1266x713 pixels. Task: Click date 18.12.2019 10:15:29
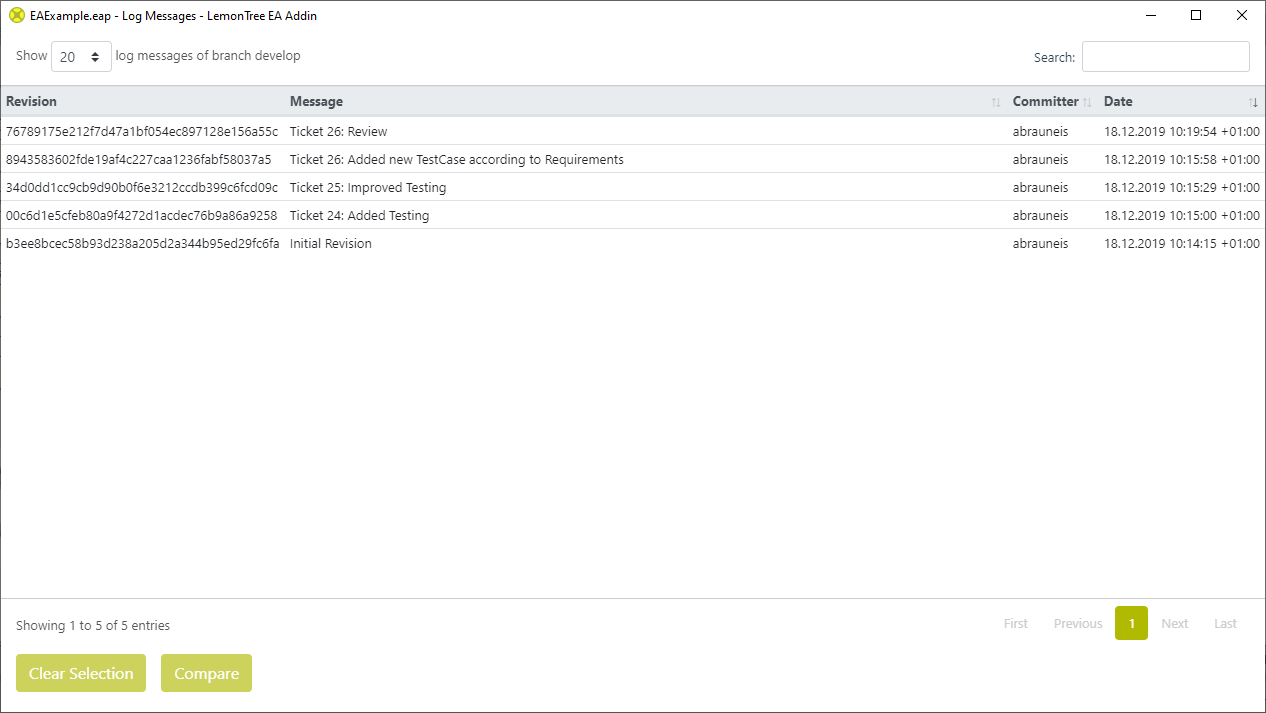click(1182, 187)
